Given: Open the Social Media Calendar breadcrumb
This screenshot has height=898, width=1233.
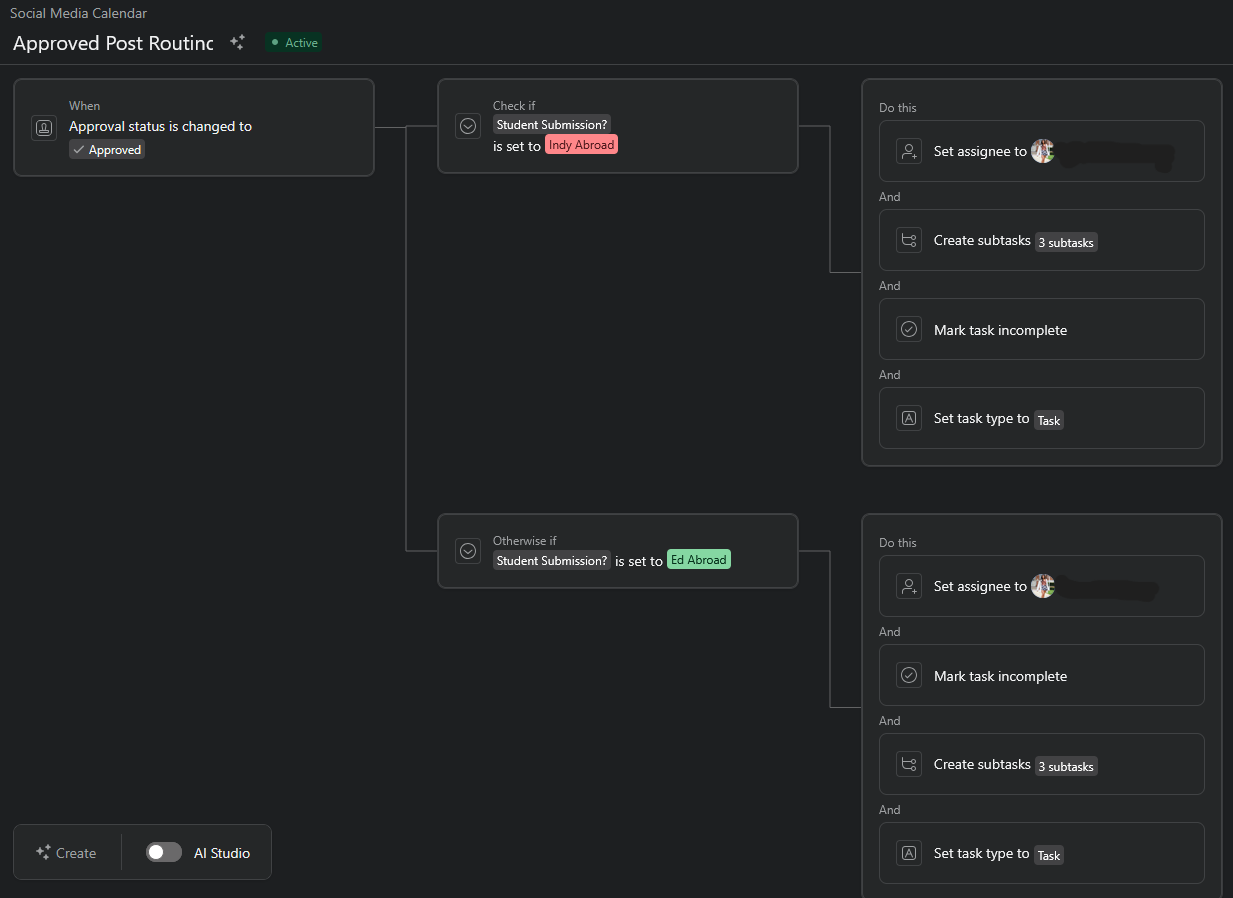Looking at the screenshot, I should pyautogui.click(x=78, y=13).
